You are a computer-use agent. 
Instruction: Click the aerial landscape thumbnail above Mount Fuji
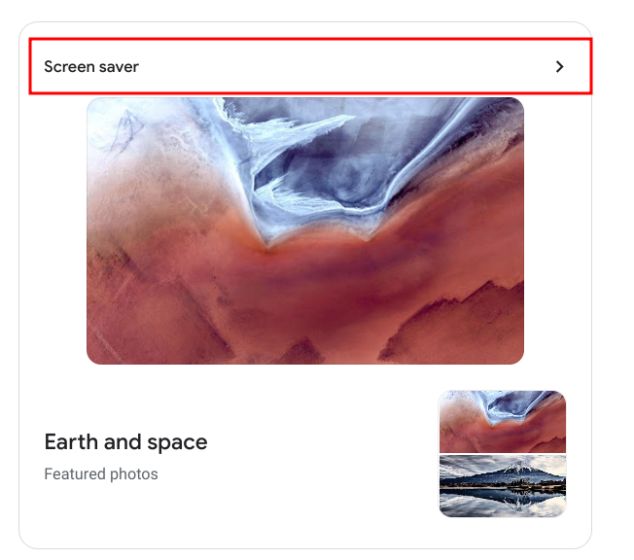point(503,421)
